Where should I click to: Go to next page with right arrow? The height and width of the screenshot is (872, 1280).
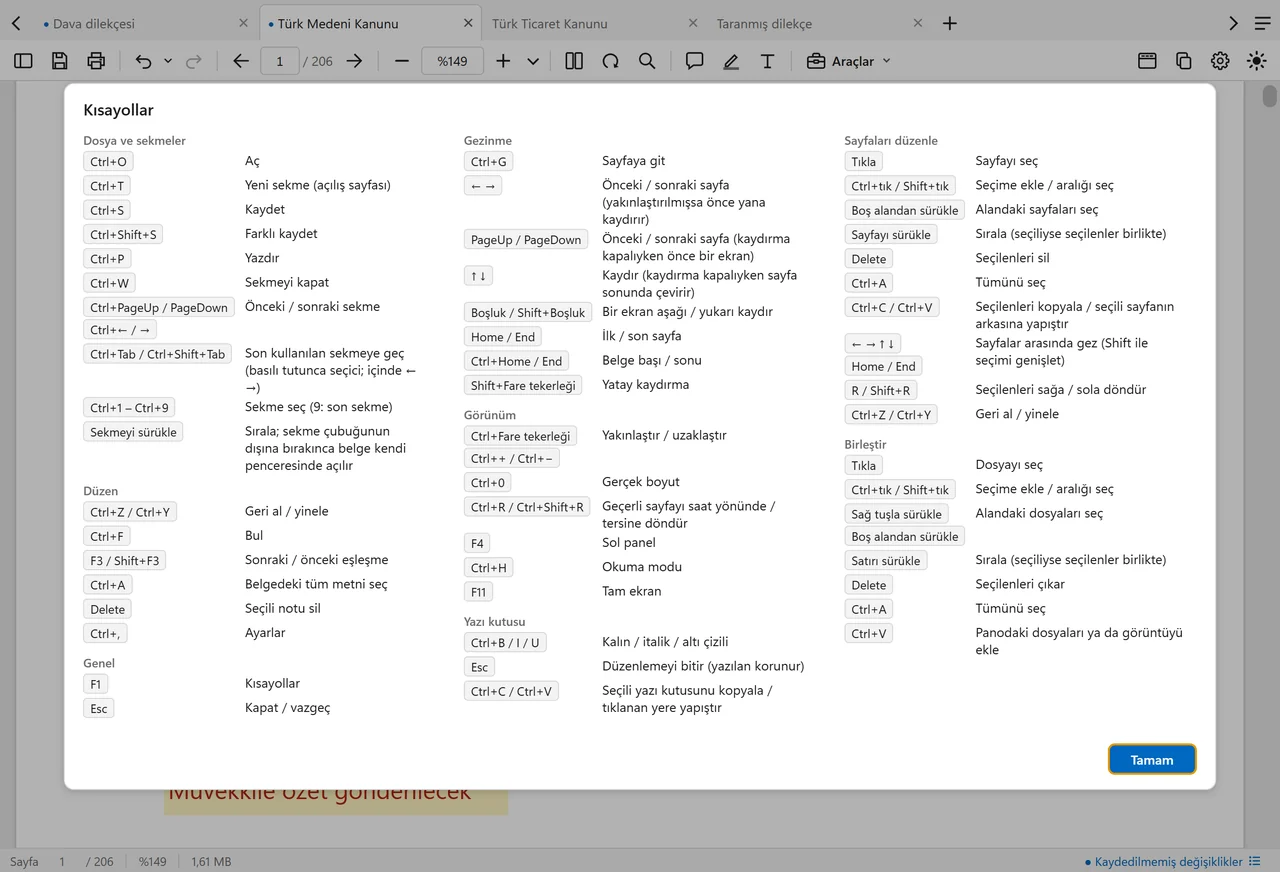[x=354, y=61]
